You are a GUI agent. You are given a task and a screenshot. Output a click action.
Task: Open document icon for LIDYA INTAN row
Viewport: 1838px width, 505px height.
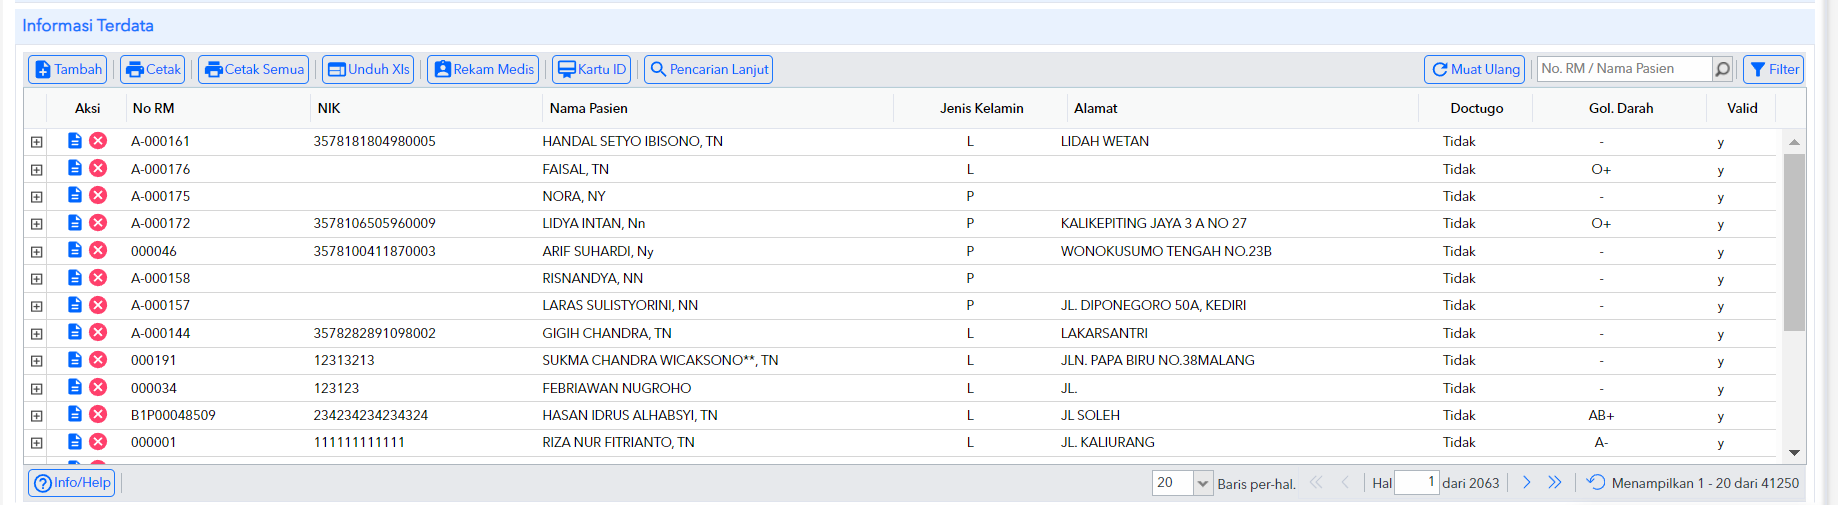click(x=75, y=223)
